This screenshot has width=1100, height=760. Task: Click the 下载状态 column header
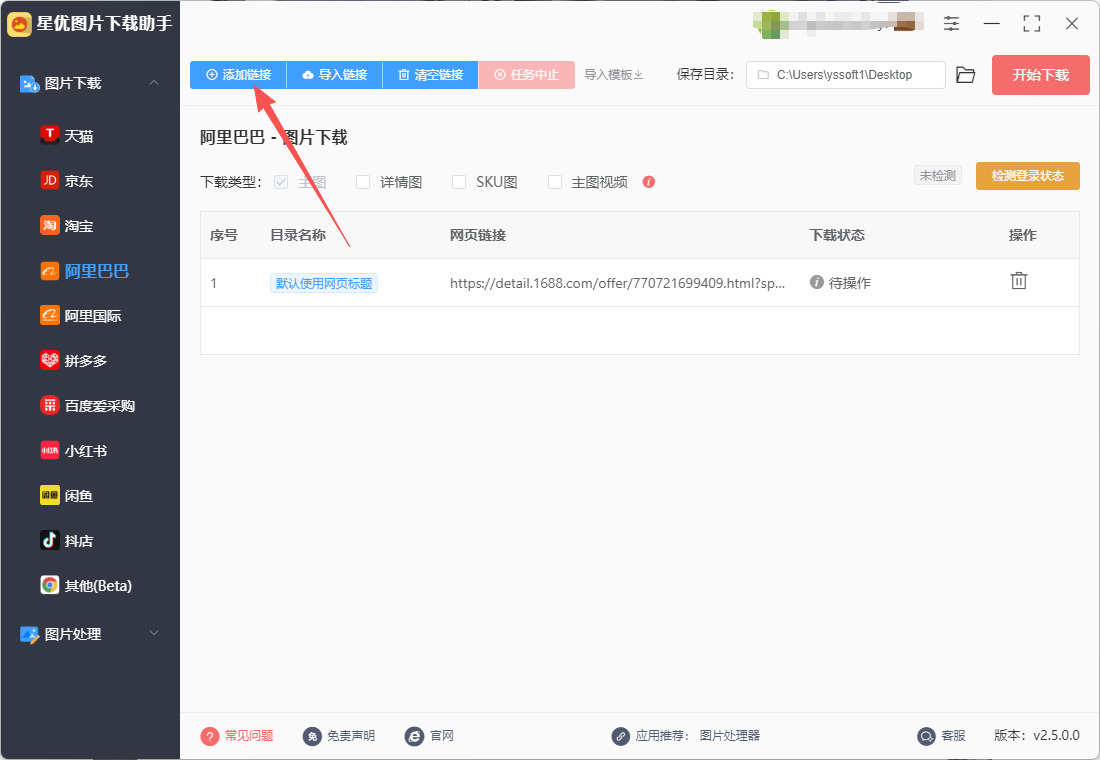coord(837,235)
